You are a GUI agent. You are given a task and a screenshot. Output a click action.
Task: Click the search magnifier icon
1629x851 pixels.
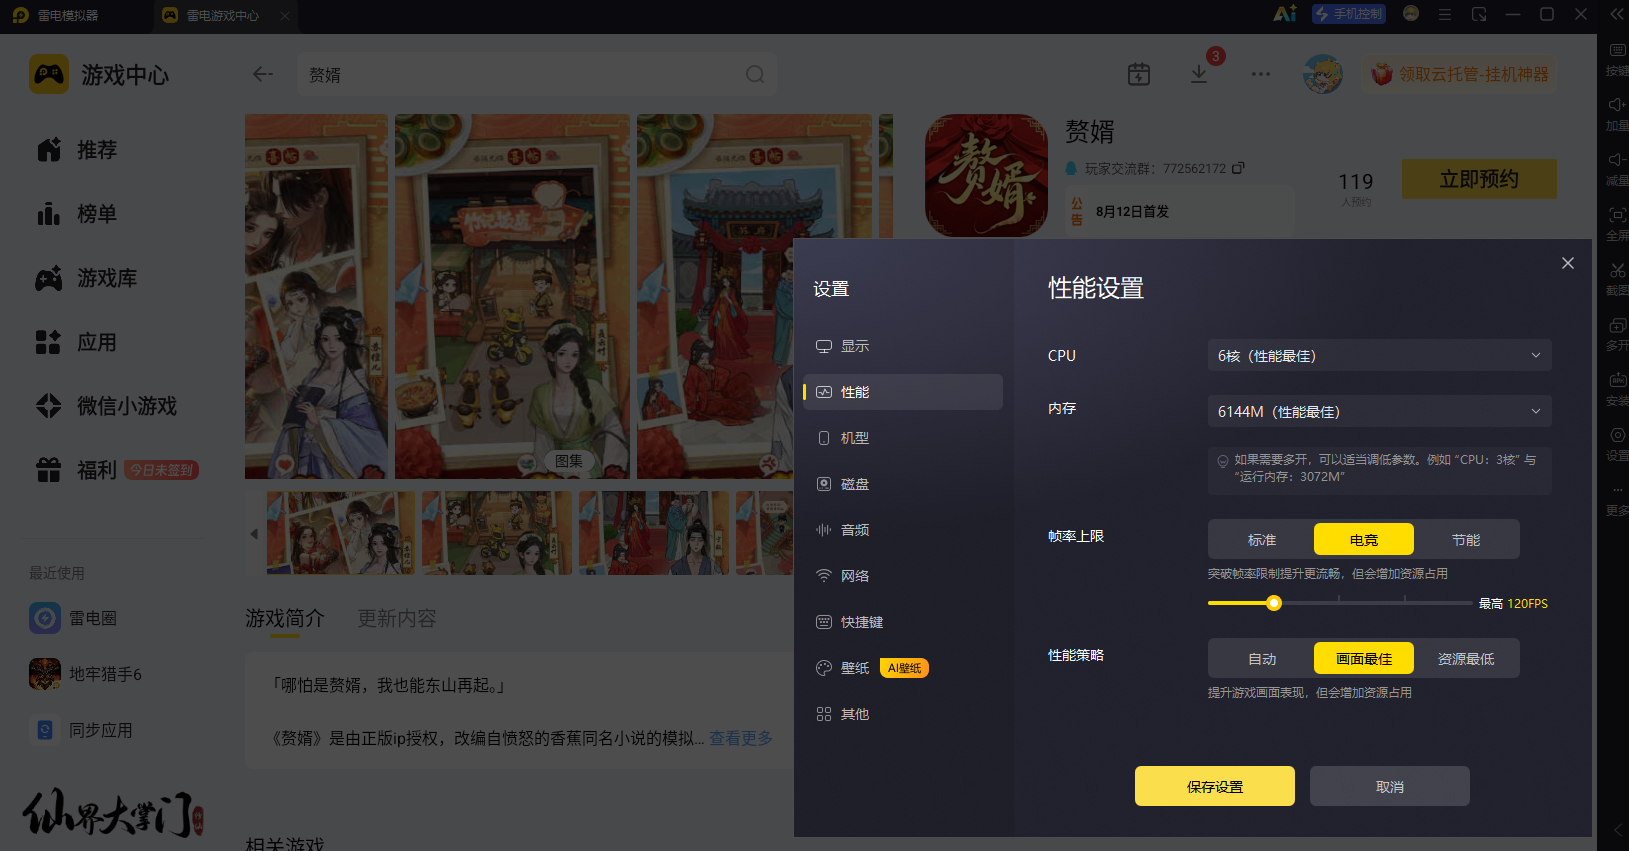(x=755, y=75)
